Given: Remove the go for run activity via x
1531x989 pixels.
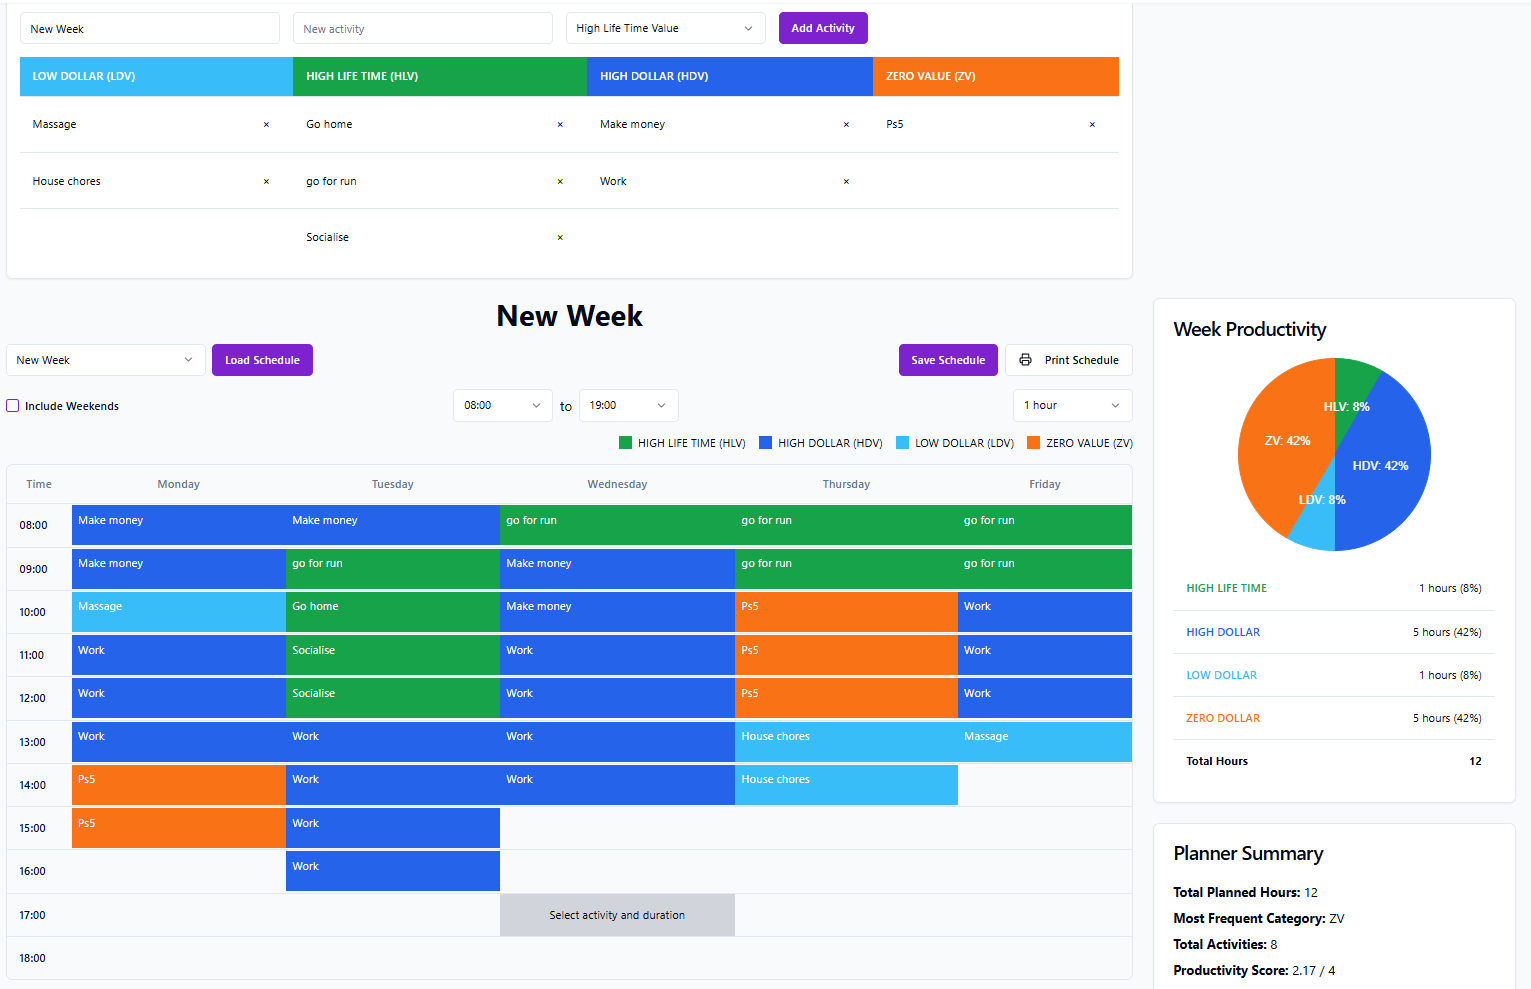Looking at the screenshot, I should click(x=560, y=182).
